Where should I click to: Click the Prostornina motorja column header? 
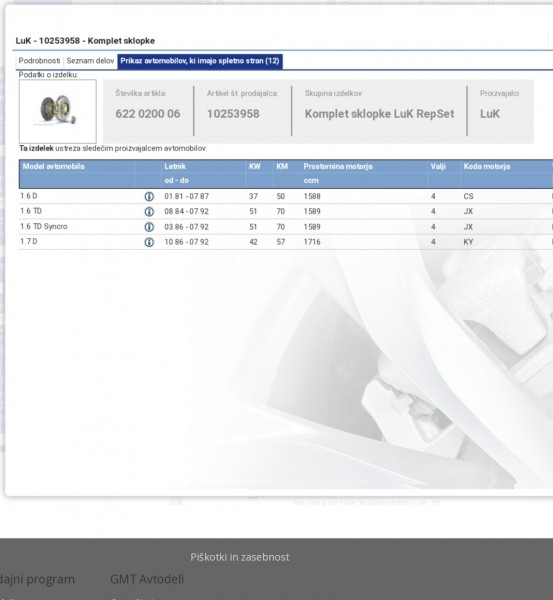[338, 166]
